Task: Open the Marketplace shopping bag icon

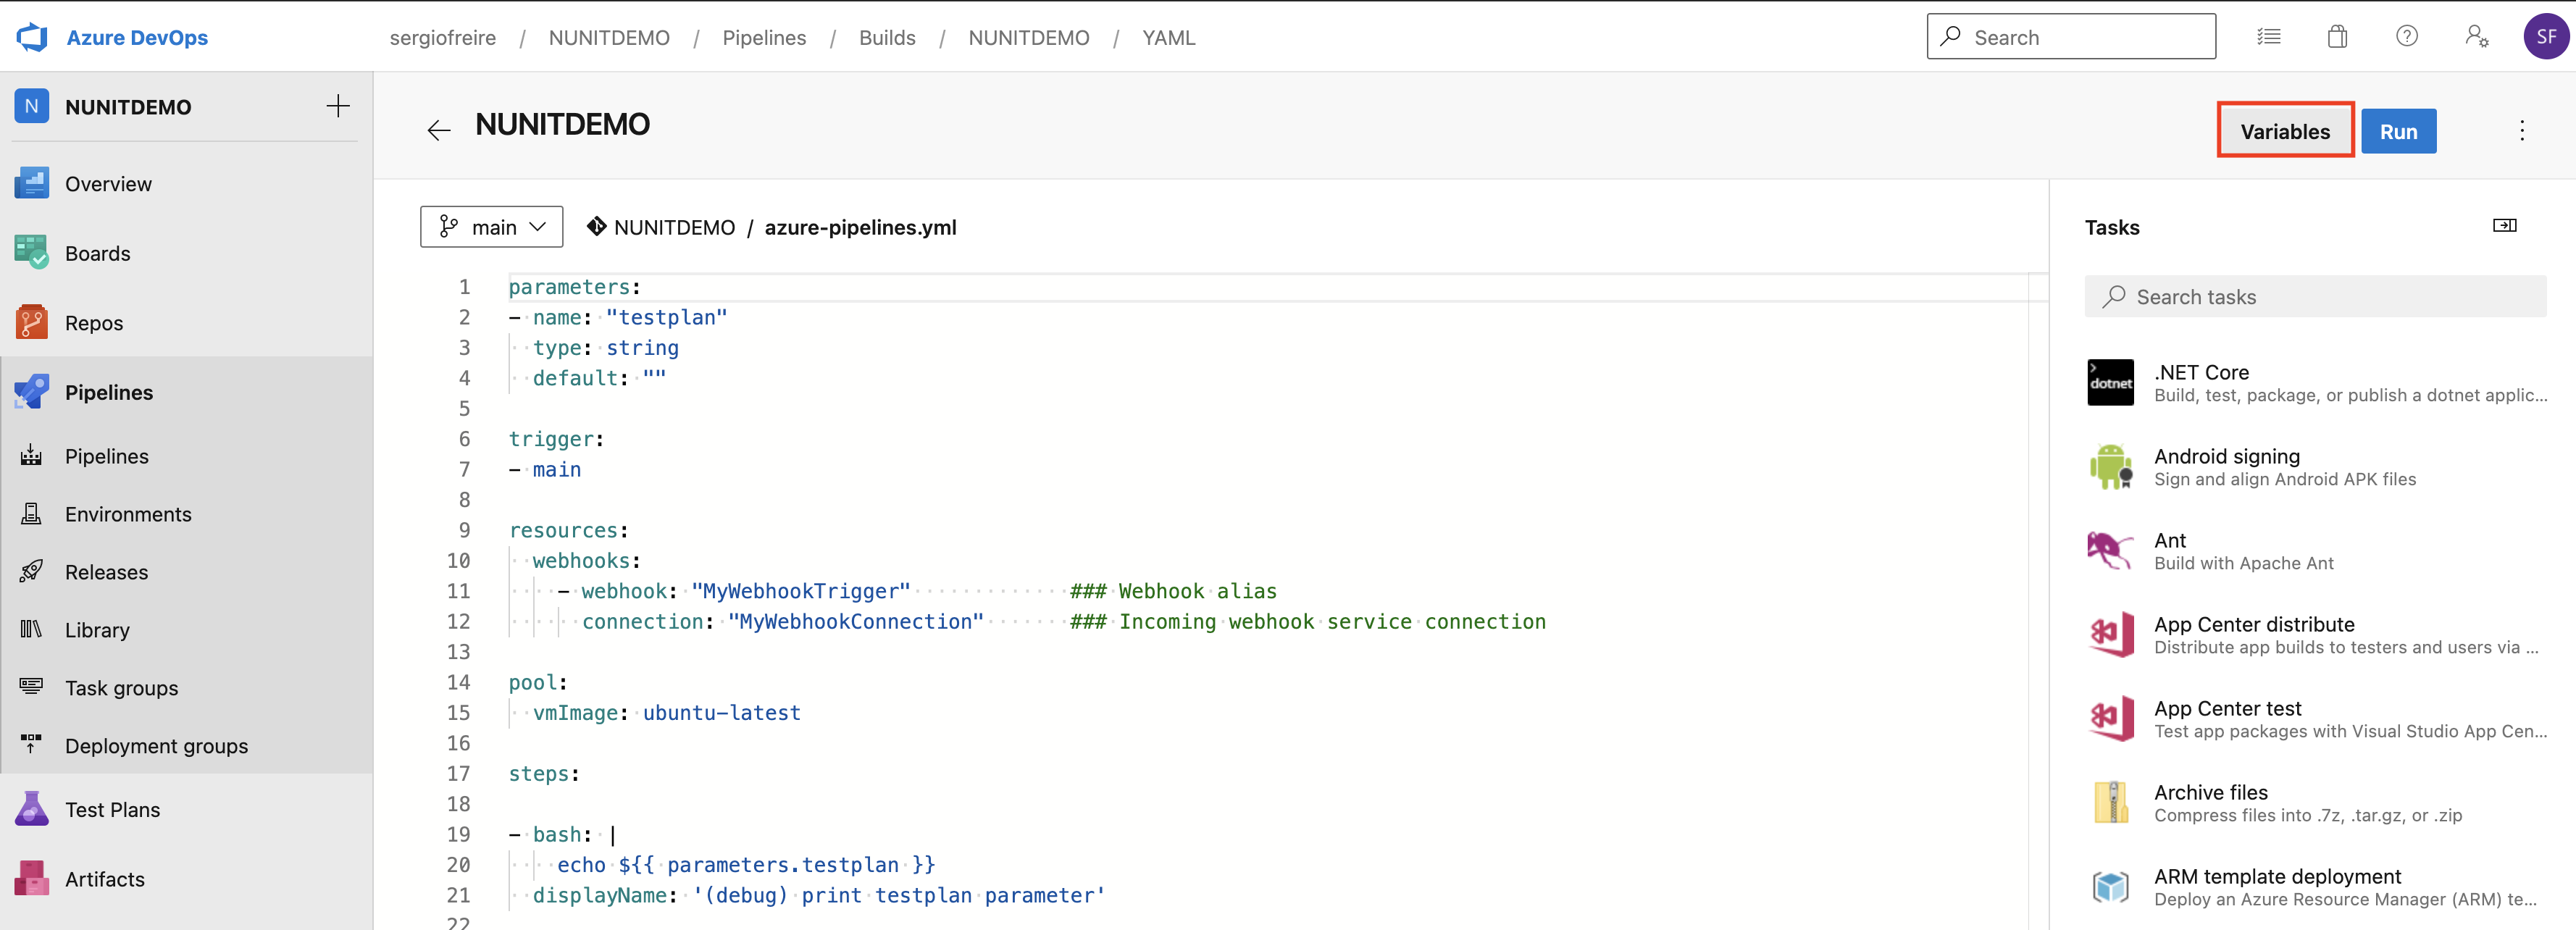Action: point(2336,37)
